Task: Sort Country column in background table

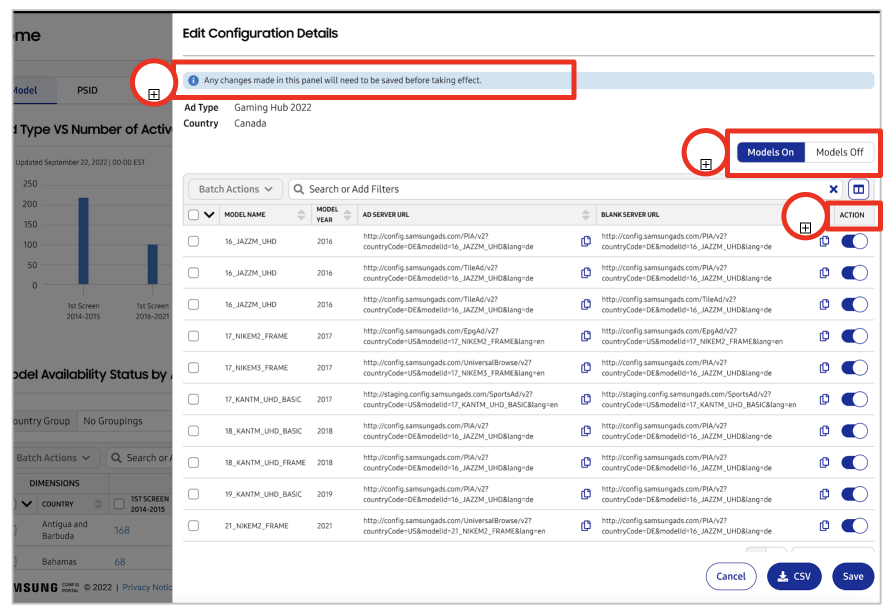Action: (98, 504)
